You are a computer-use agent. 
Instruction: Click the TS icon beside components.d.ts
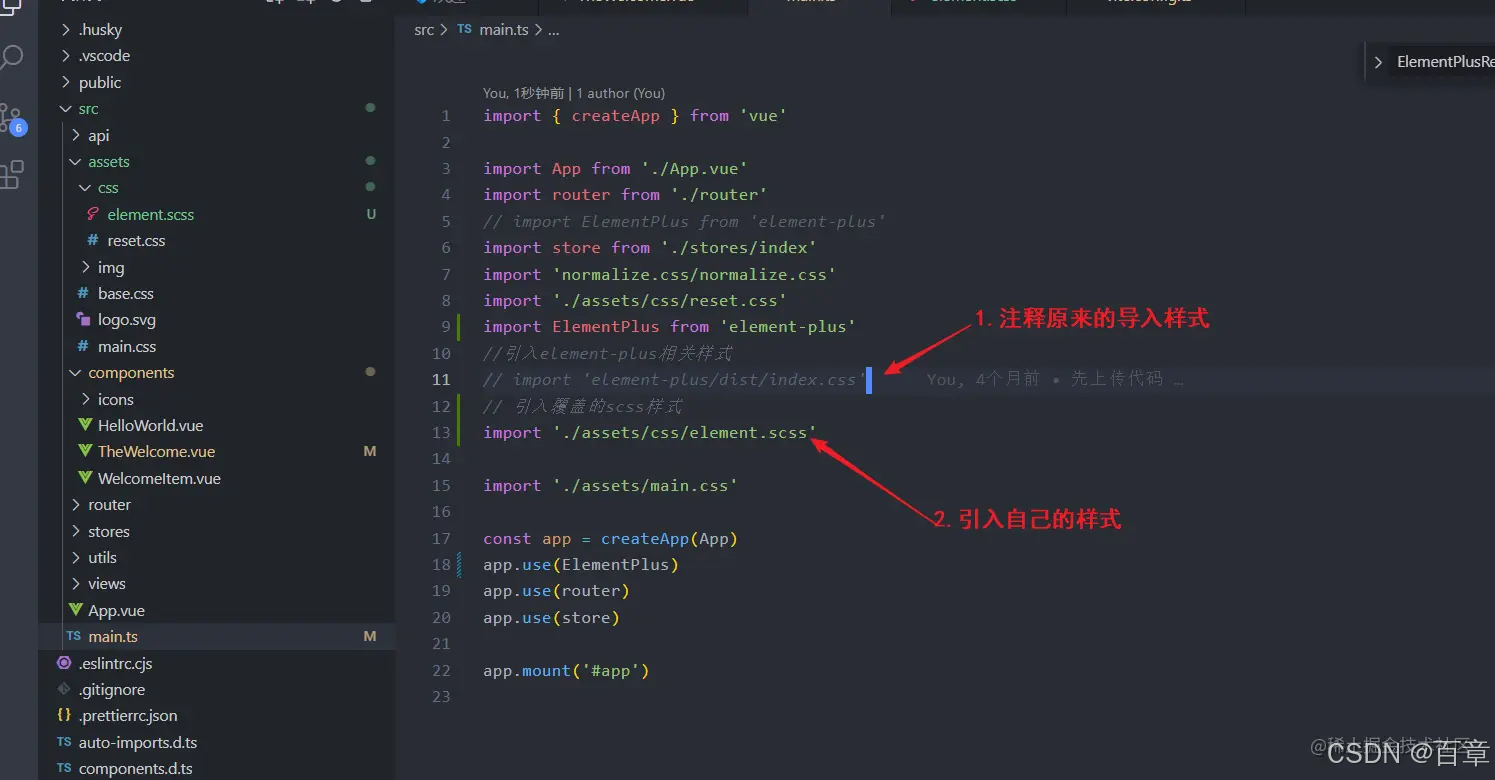click(x=64, y=769)
